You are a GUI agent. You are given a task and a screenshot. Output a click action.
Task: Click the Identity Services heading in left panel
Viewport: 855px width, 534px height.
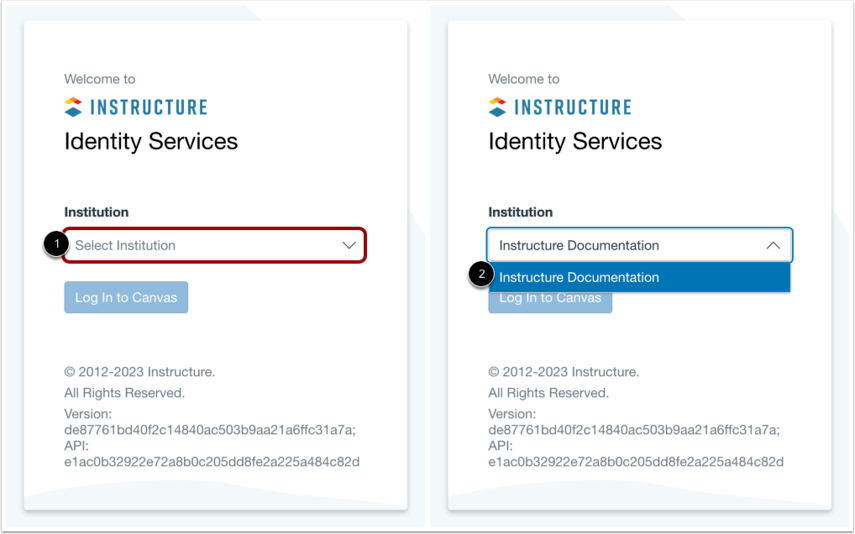151,142
